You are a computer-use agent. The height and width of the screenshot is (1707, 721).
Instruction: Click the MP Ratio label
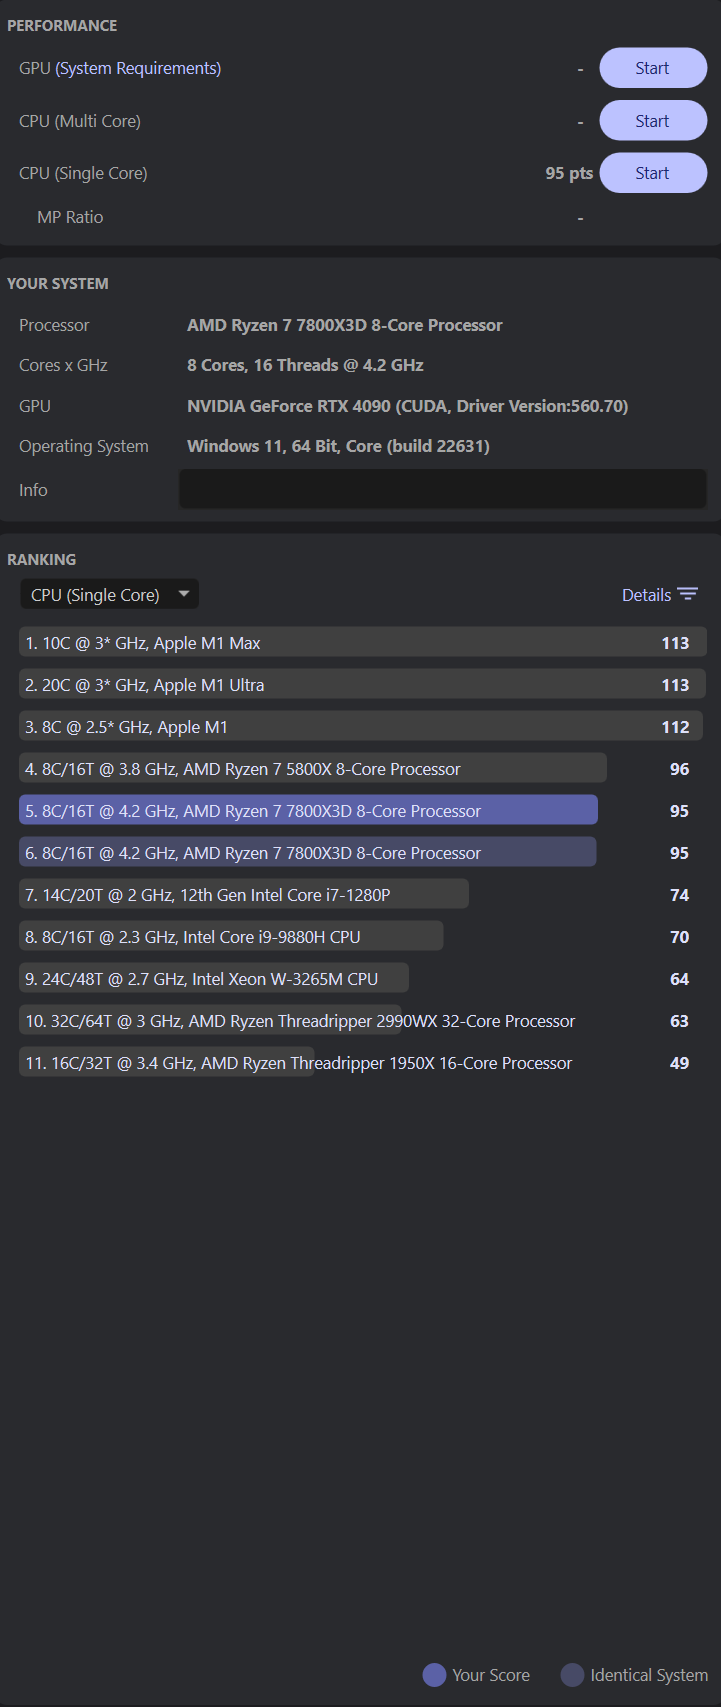pyautogui.click(x=70, y=217)
